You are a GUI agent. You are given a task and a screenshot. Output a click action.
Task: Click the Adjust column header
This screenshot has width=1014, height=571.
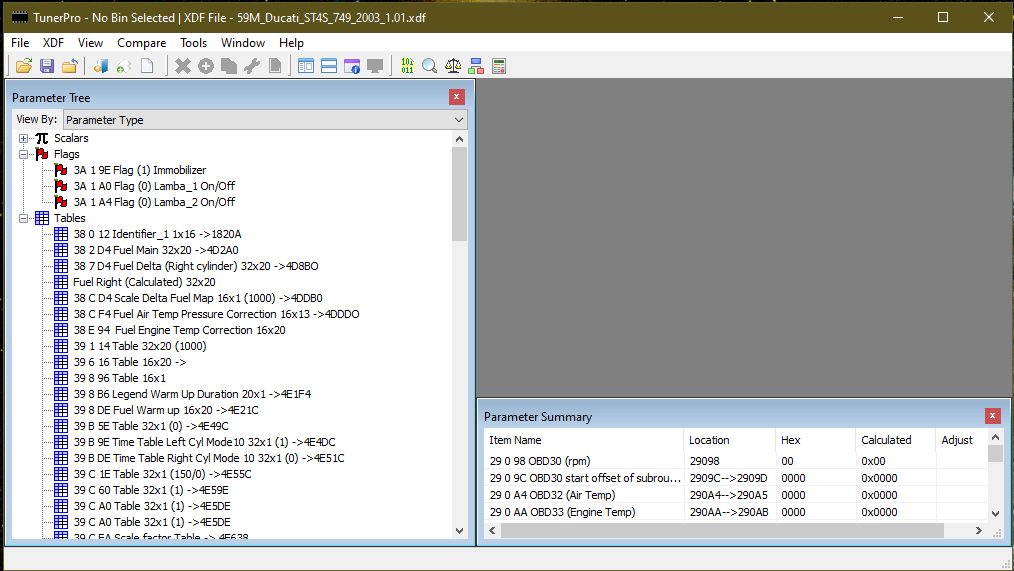[962, 440]
